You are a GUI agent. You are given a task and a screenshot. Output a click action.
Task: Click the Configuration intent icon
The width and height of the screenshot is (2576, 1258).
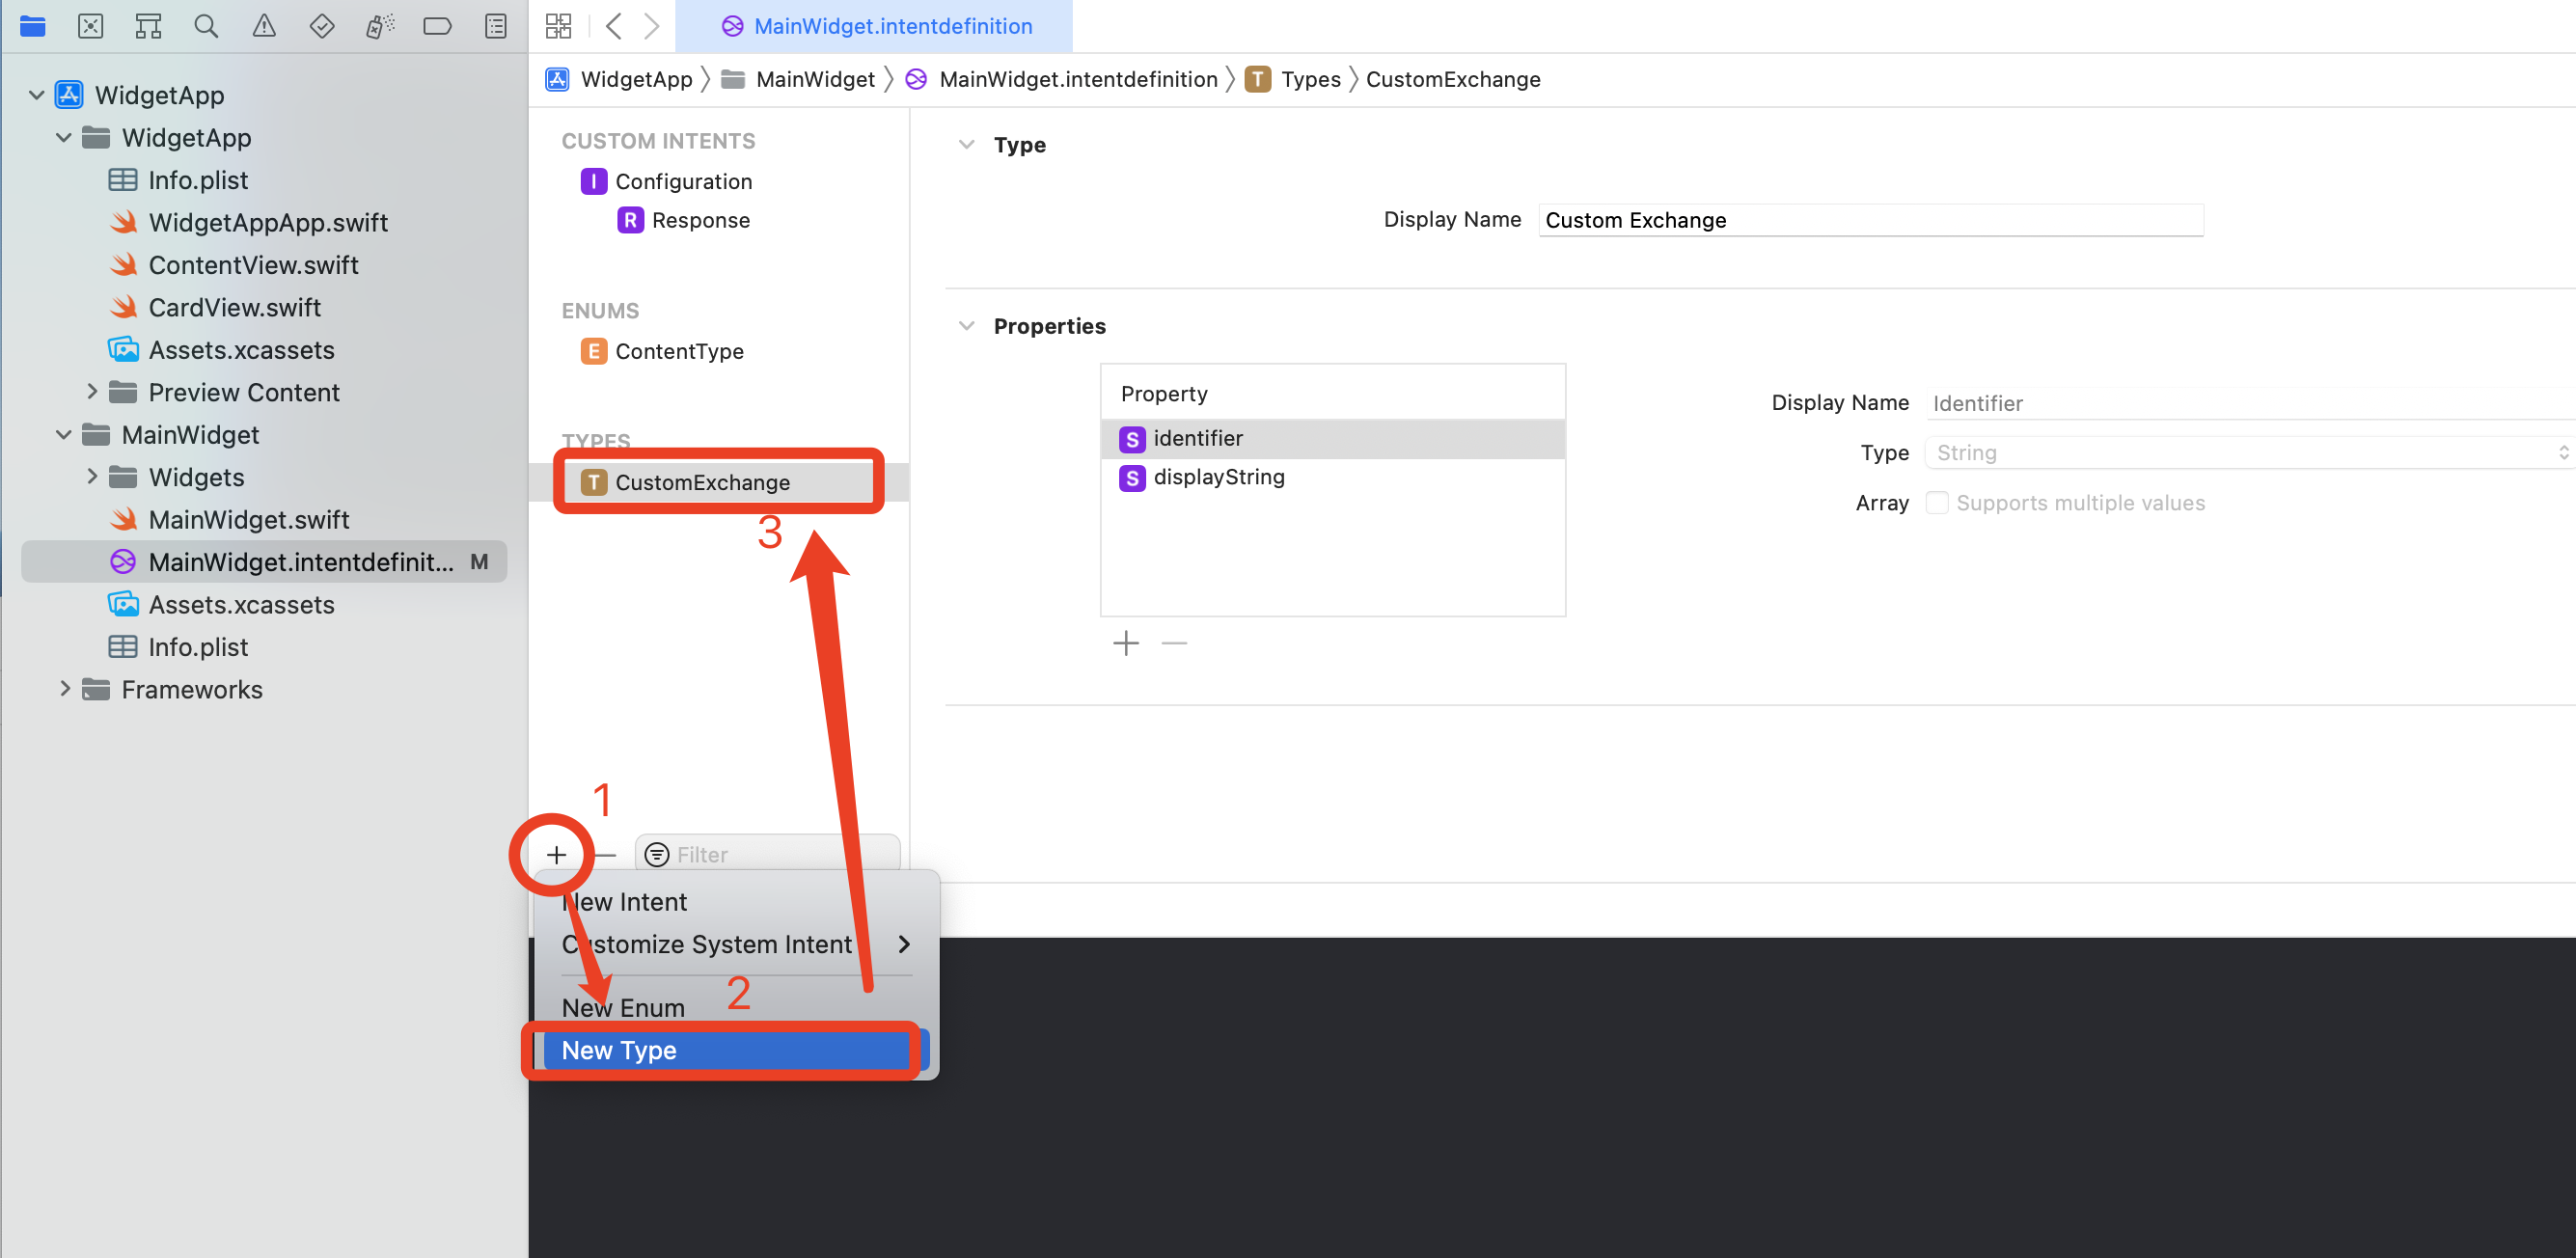click(x=593, y=179)
